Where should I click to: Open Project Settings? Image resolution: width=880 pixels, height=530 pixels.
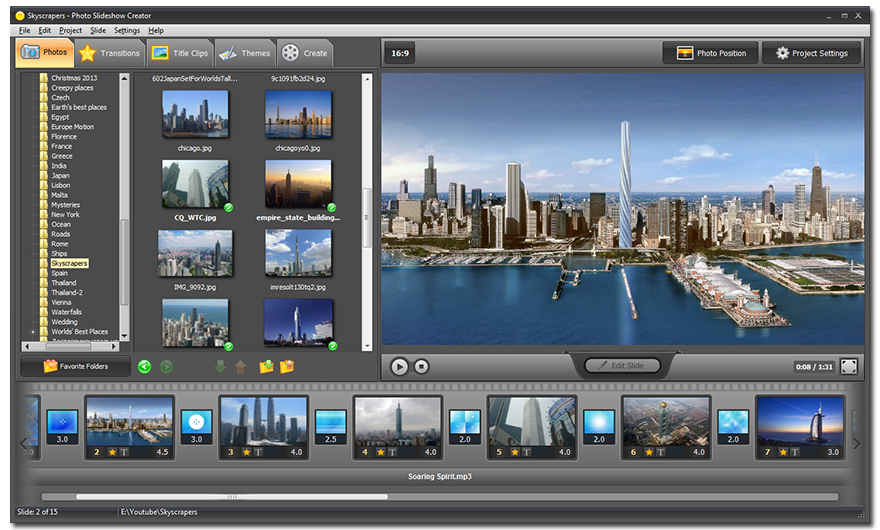[812, 53]
